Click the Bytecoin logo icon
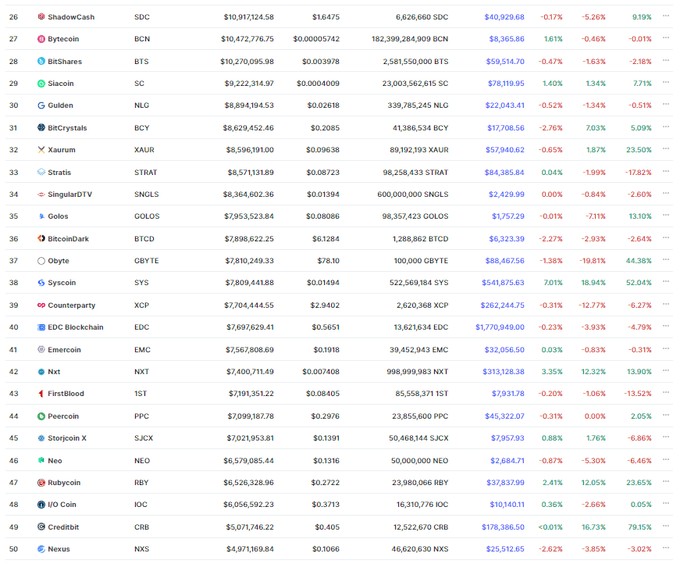The height and width of the screenshot is (564, 680). pos(41,39)
